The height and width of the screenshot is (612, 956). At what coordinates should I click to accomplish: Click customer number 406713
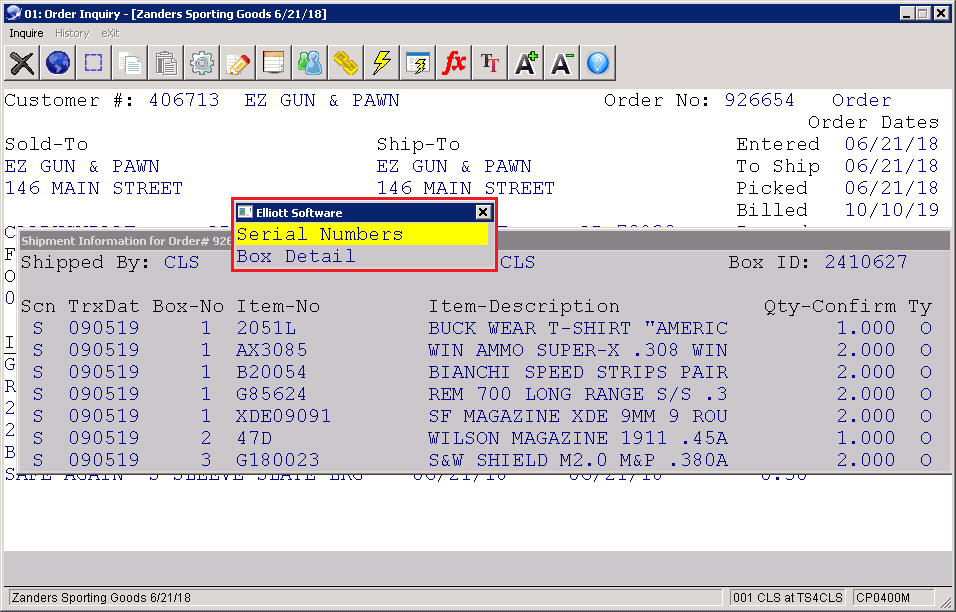184,100
